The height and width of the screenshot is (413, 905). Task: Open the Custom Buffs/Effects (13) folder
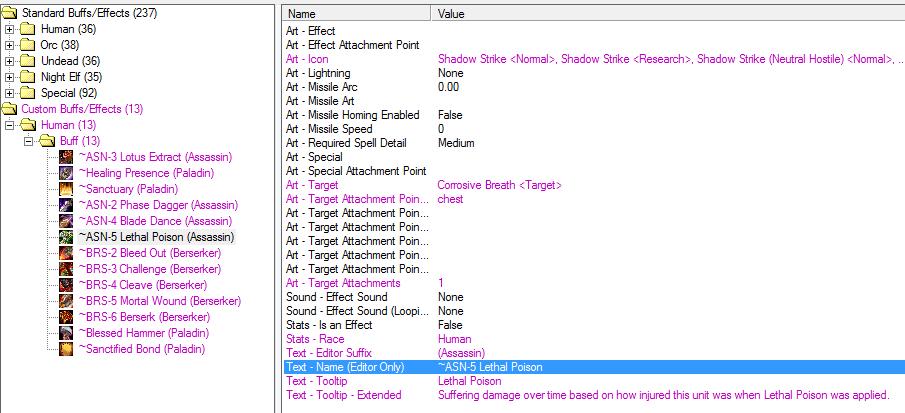pyautogui.click(x=82, y=109)
